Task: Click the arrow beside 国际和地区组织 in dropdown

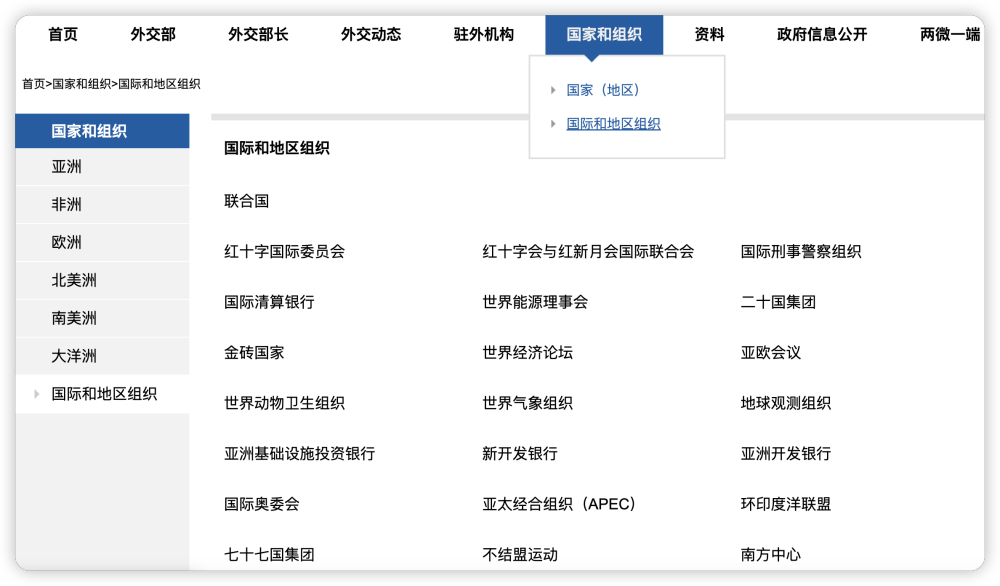Action: pos(554,124)
